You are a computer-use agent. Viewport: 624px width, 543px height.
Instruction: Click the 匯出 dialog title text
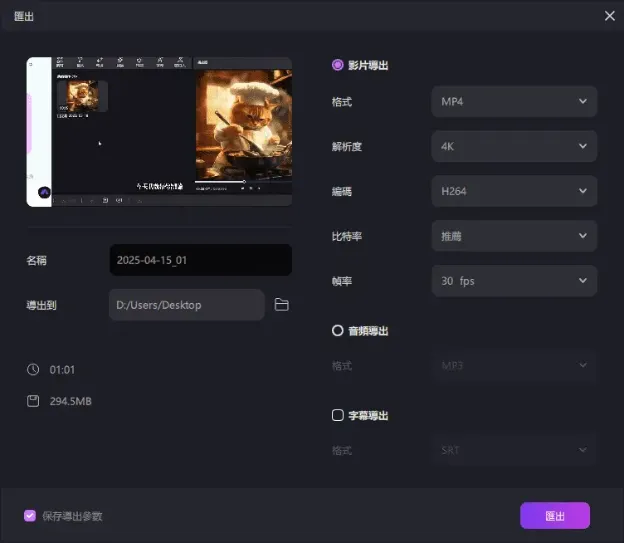(24, 16)
